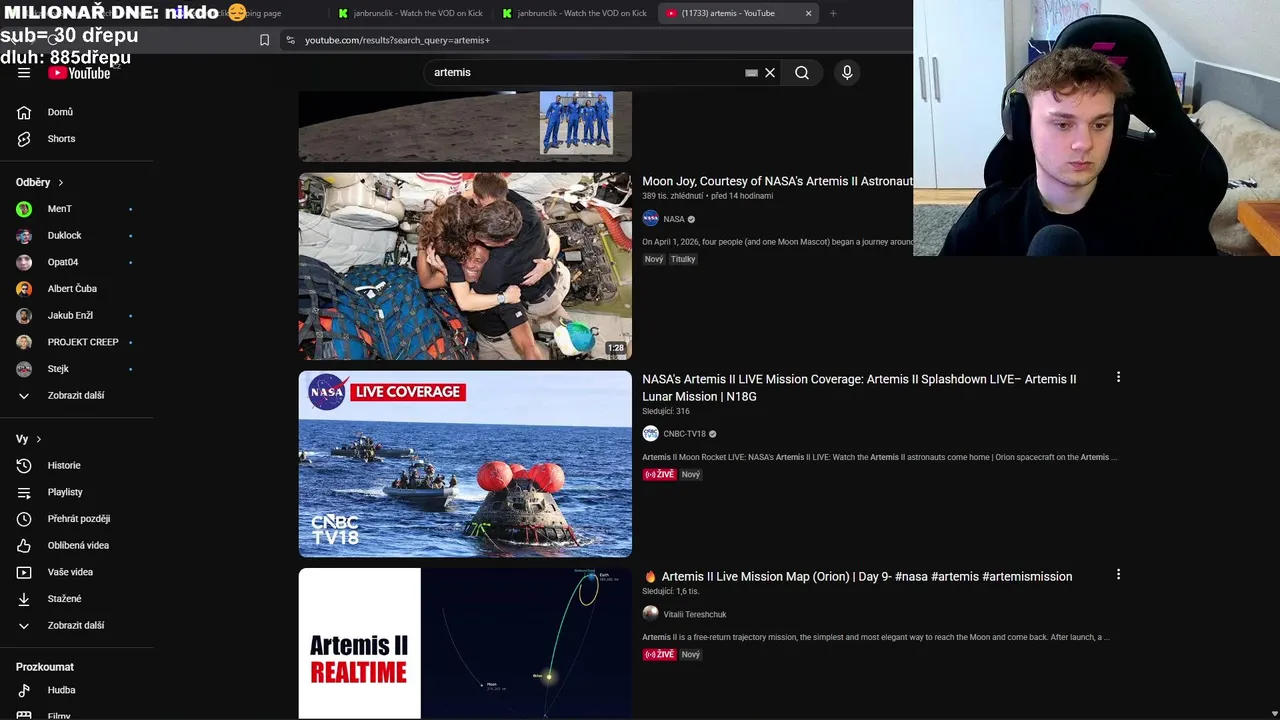This screenshot has width=1280, height=720.
Task: Open the Přehrát později list
Action: [77, 519]
